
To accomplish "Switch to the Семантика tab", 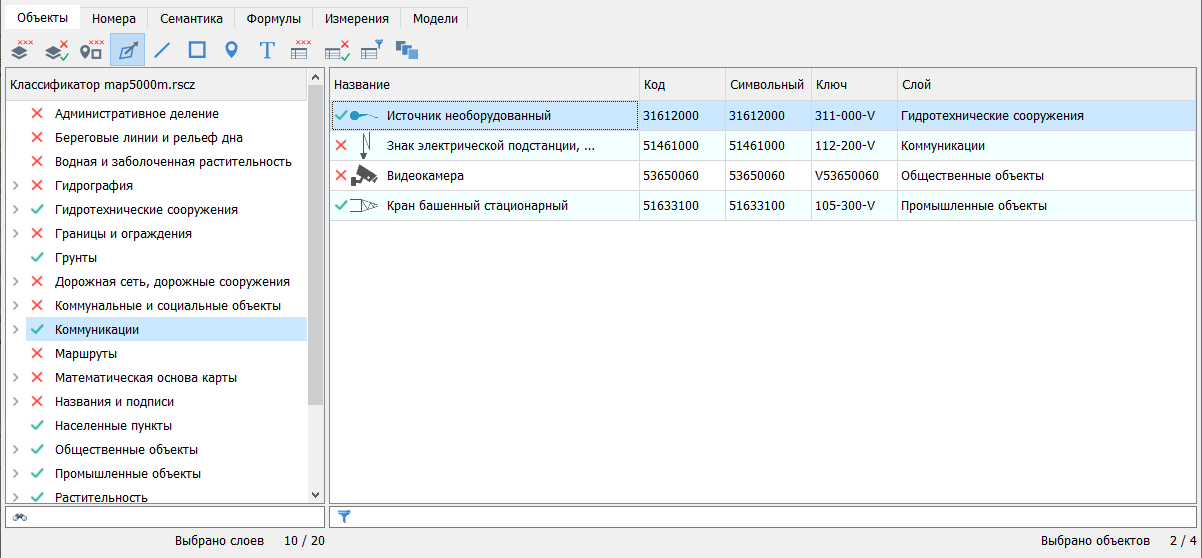I will pos(192,18).
